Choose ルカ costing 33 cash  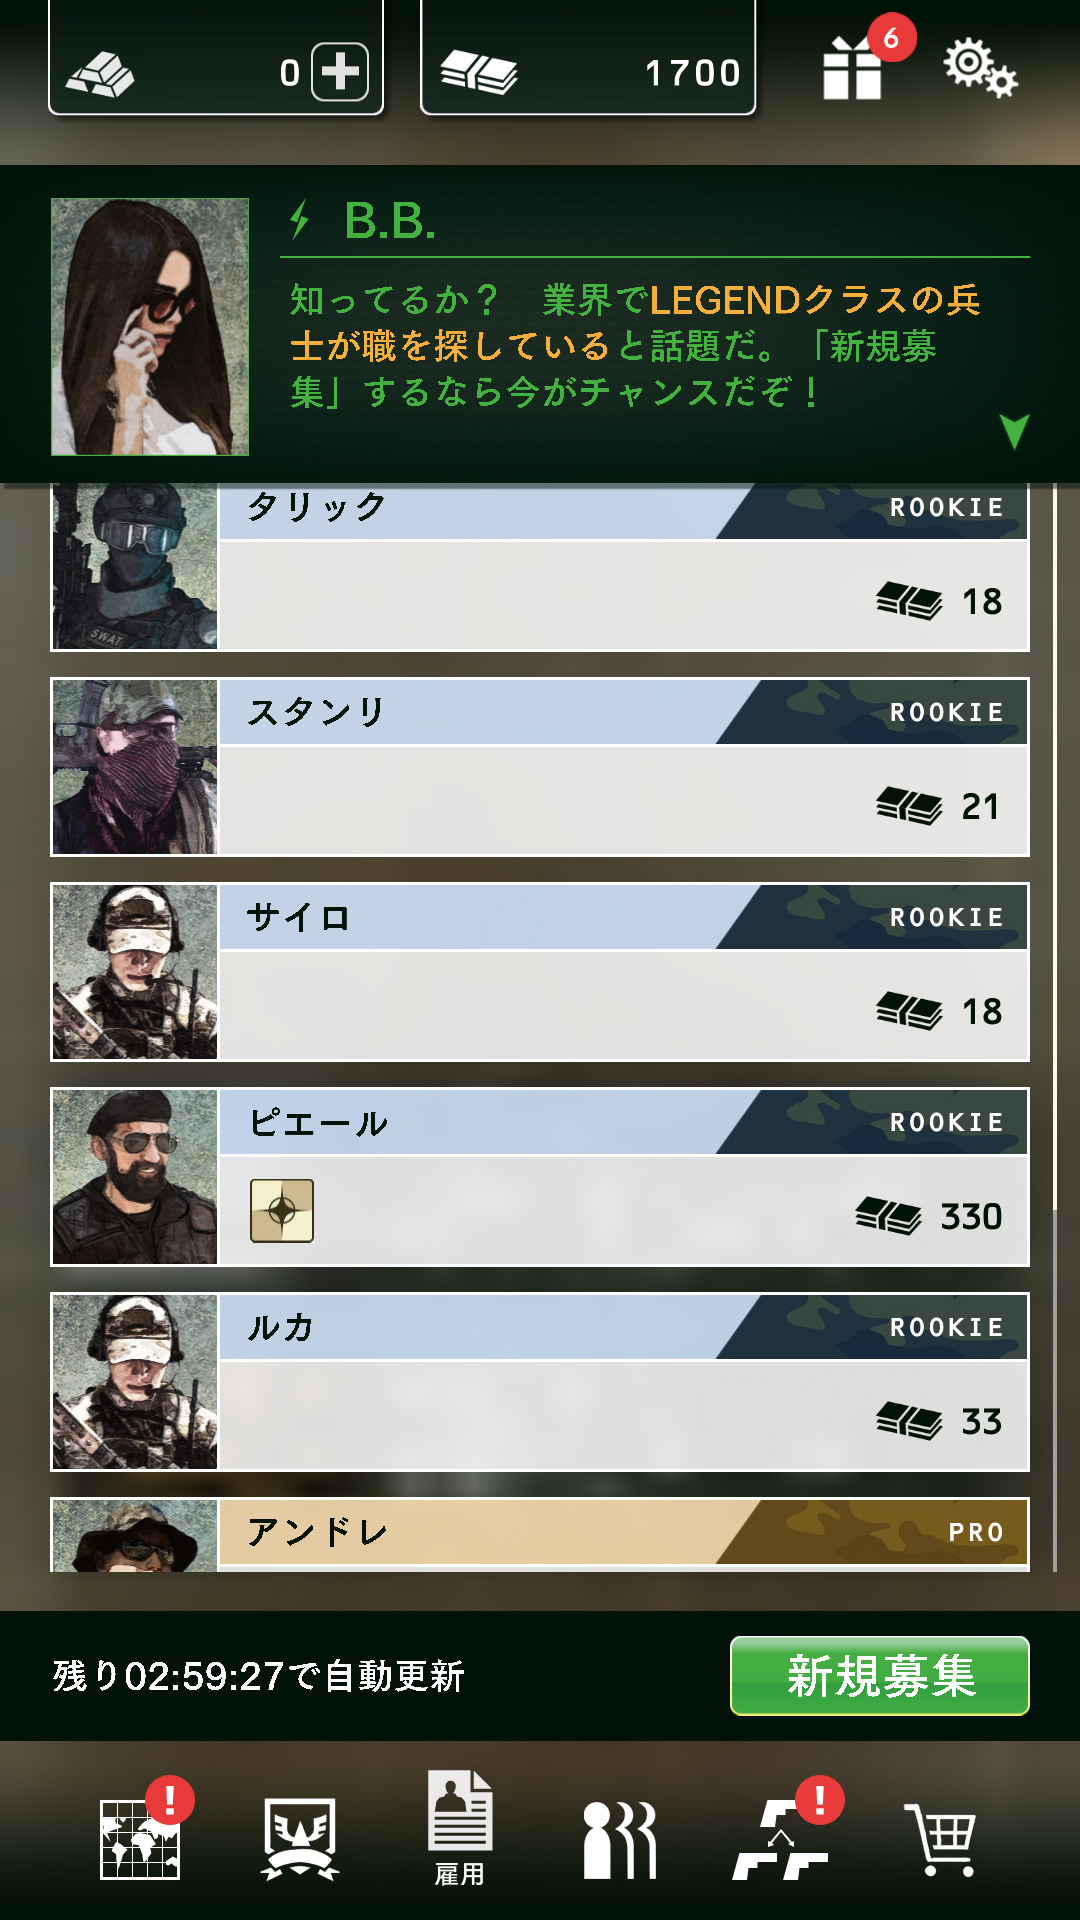coord(540,1382)
